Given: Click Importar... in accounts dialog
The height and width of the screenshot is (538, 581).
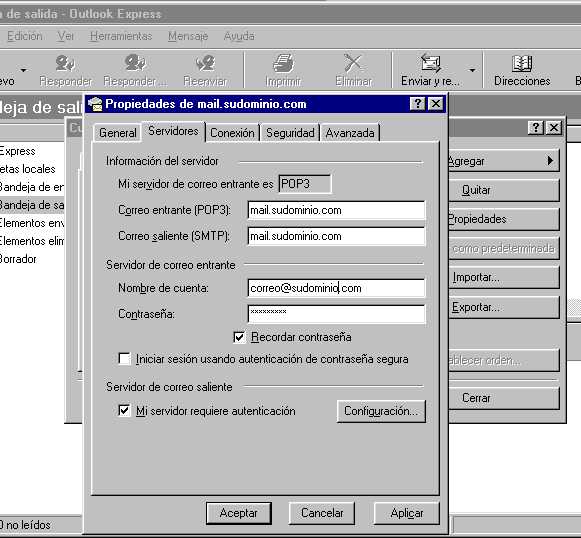Looking at the screenshot, I should click(504, 277).
